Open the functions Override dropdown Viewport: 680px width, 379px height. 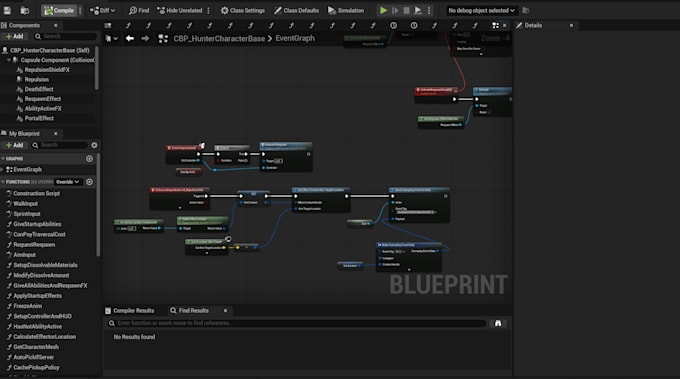(68, 182)
